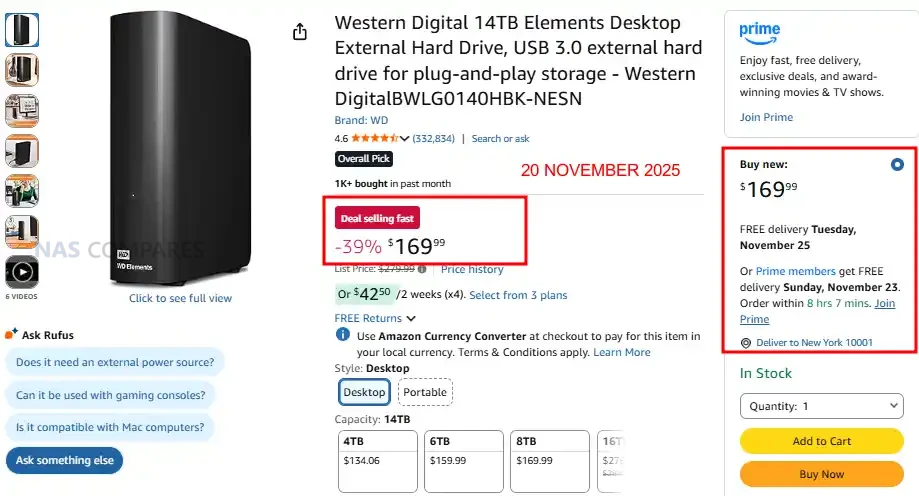Select the Buy new radio button
Viewport: 919px width, 496px height.
click(x=897, y=164)
